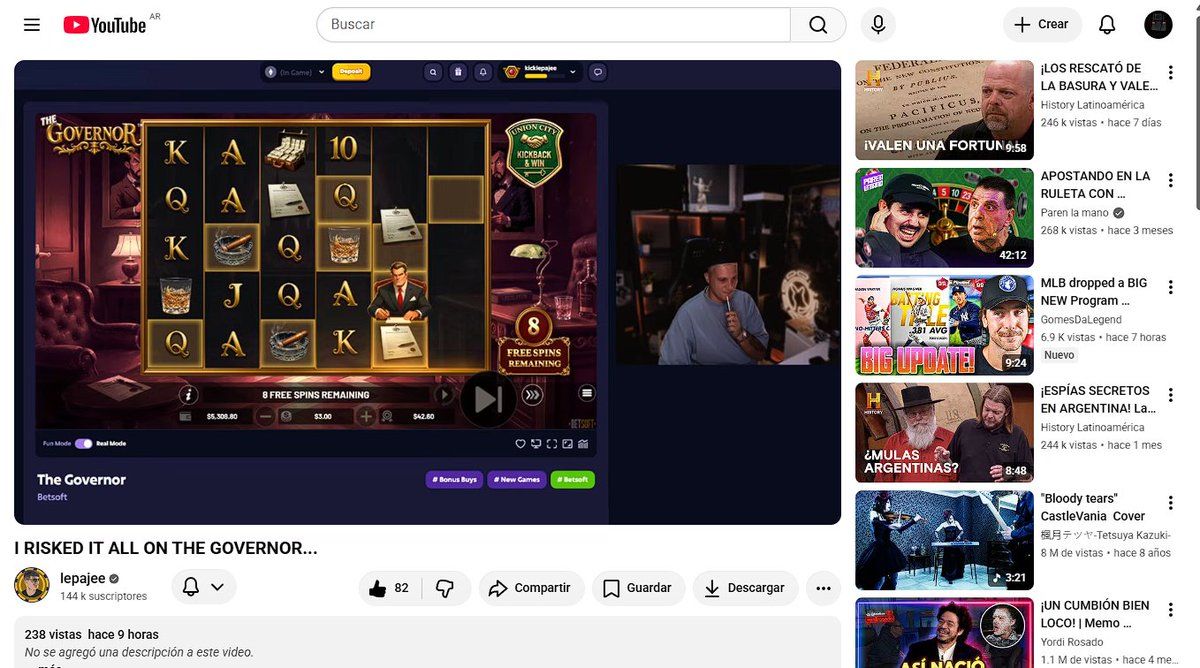
Task: Click The Governor game title below the player
Action: [x=82, y=480]
